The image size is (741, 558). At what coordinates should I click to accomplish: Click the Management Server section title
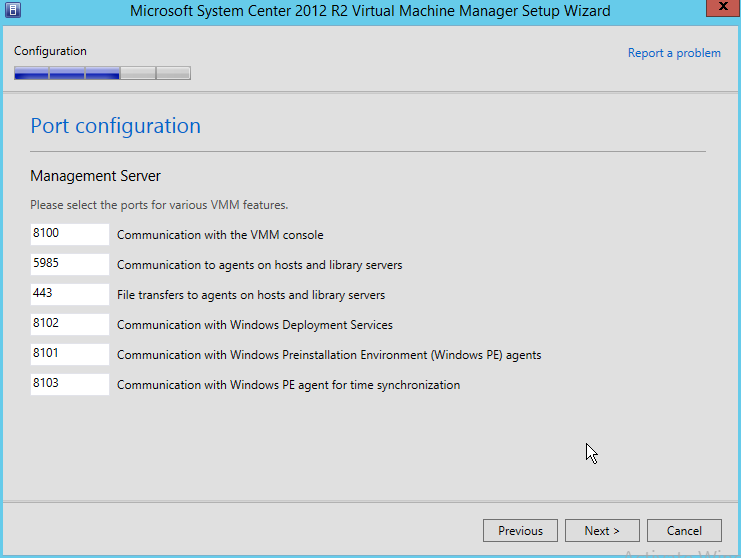click(95, 176)
